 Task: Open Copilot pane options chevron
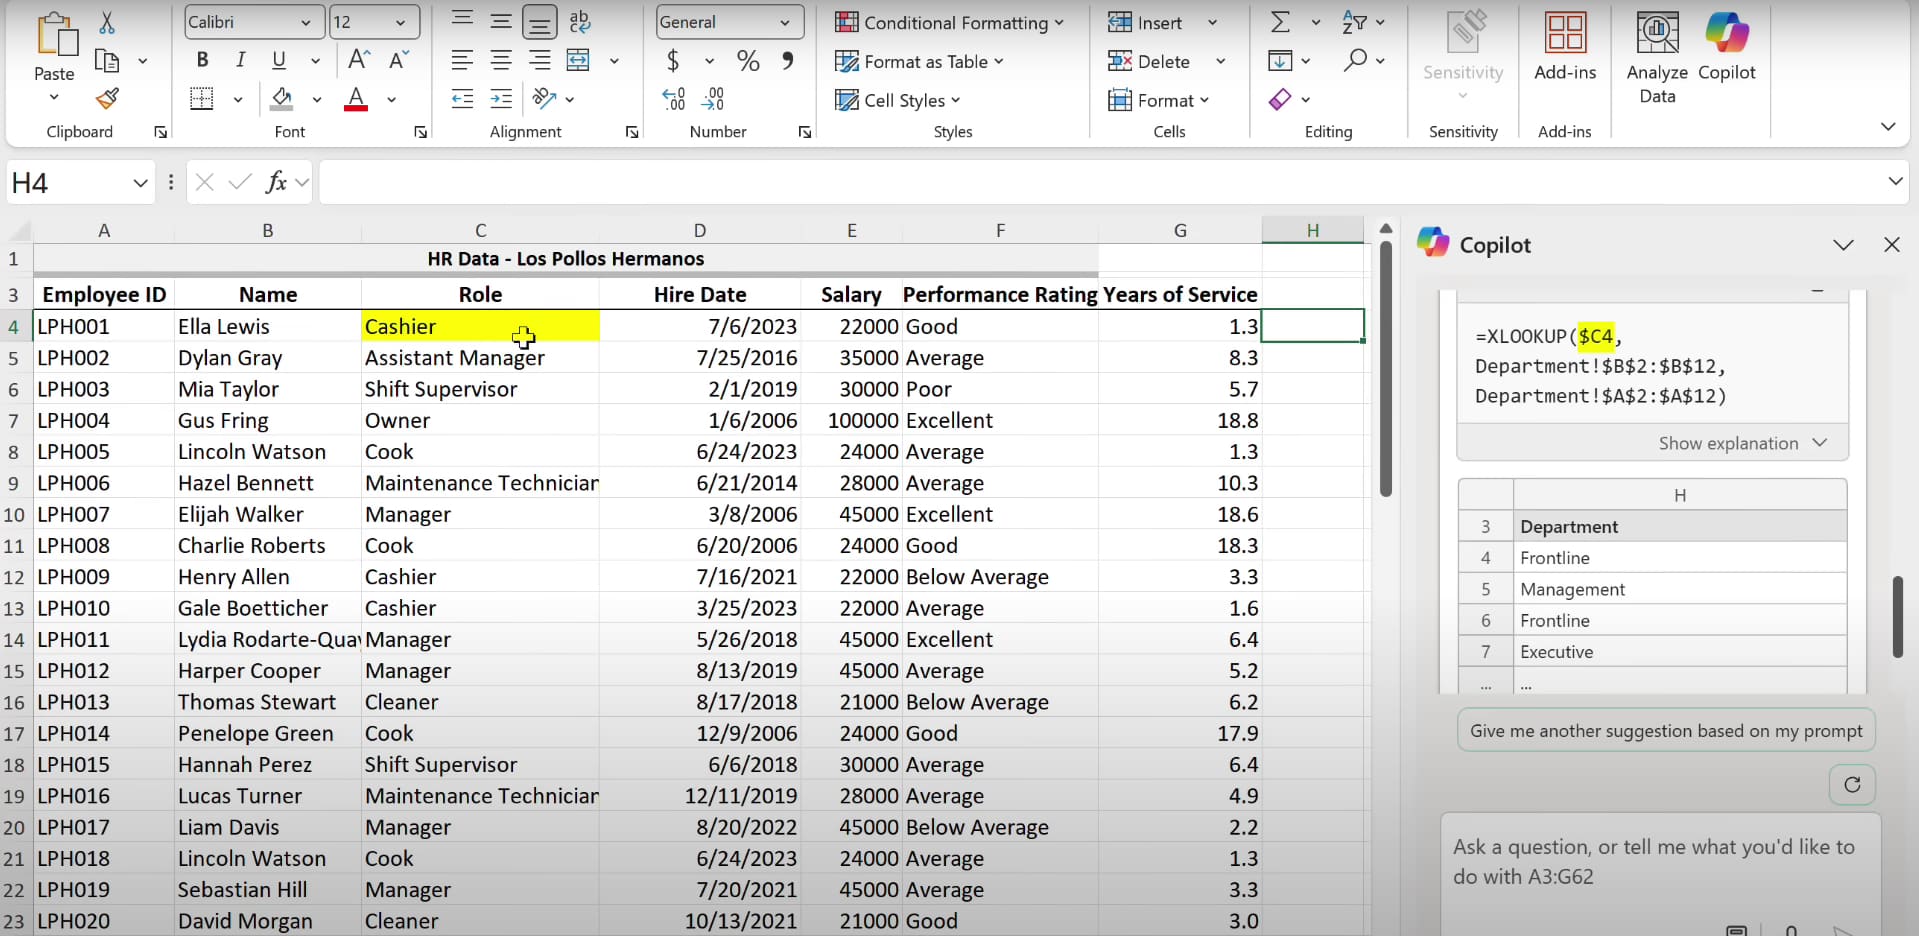click(x=1843, y=245)
